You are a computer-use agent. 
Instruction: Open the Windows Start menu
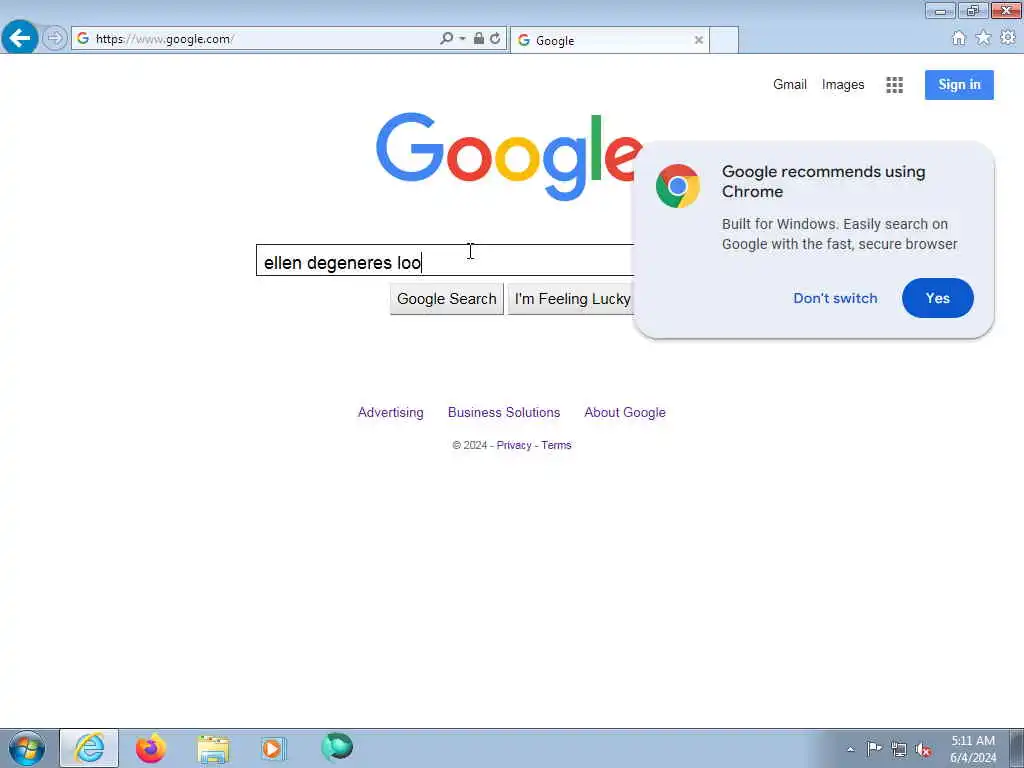pos(27,748)
